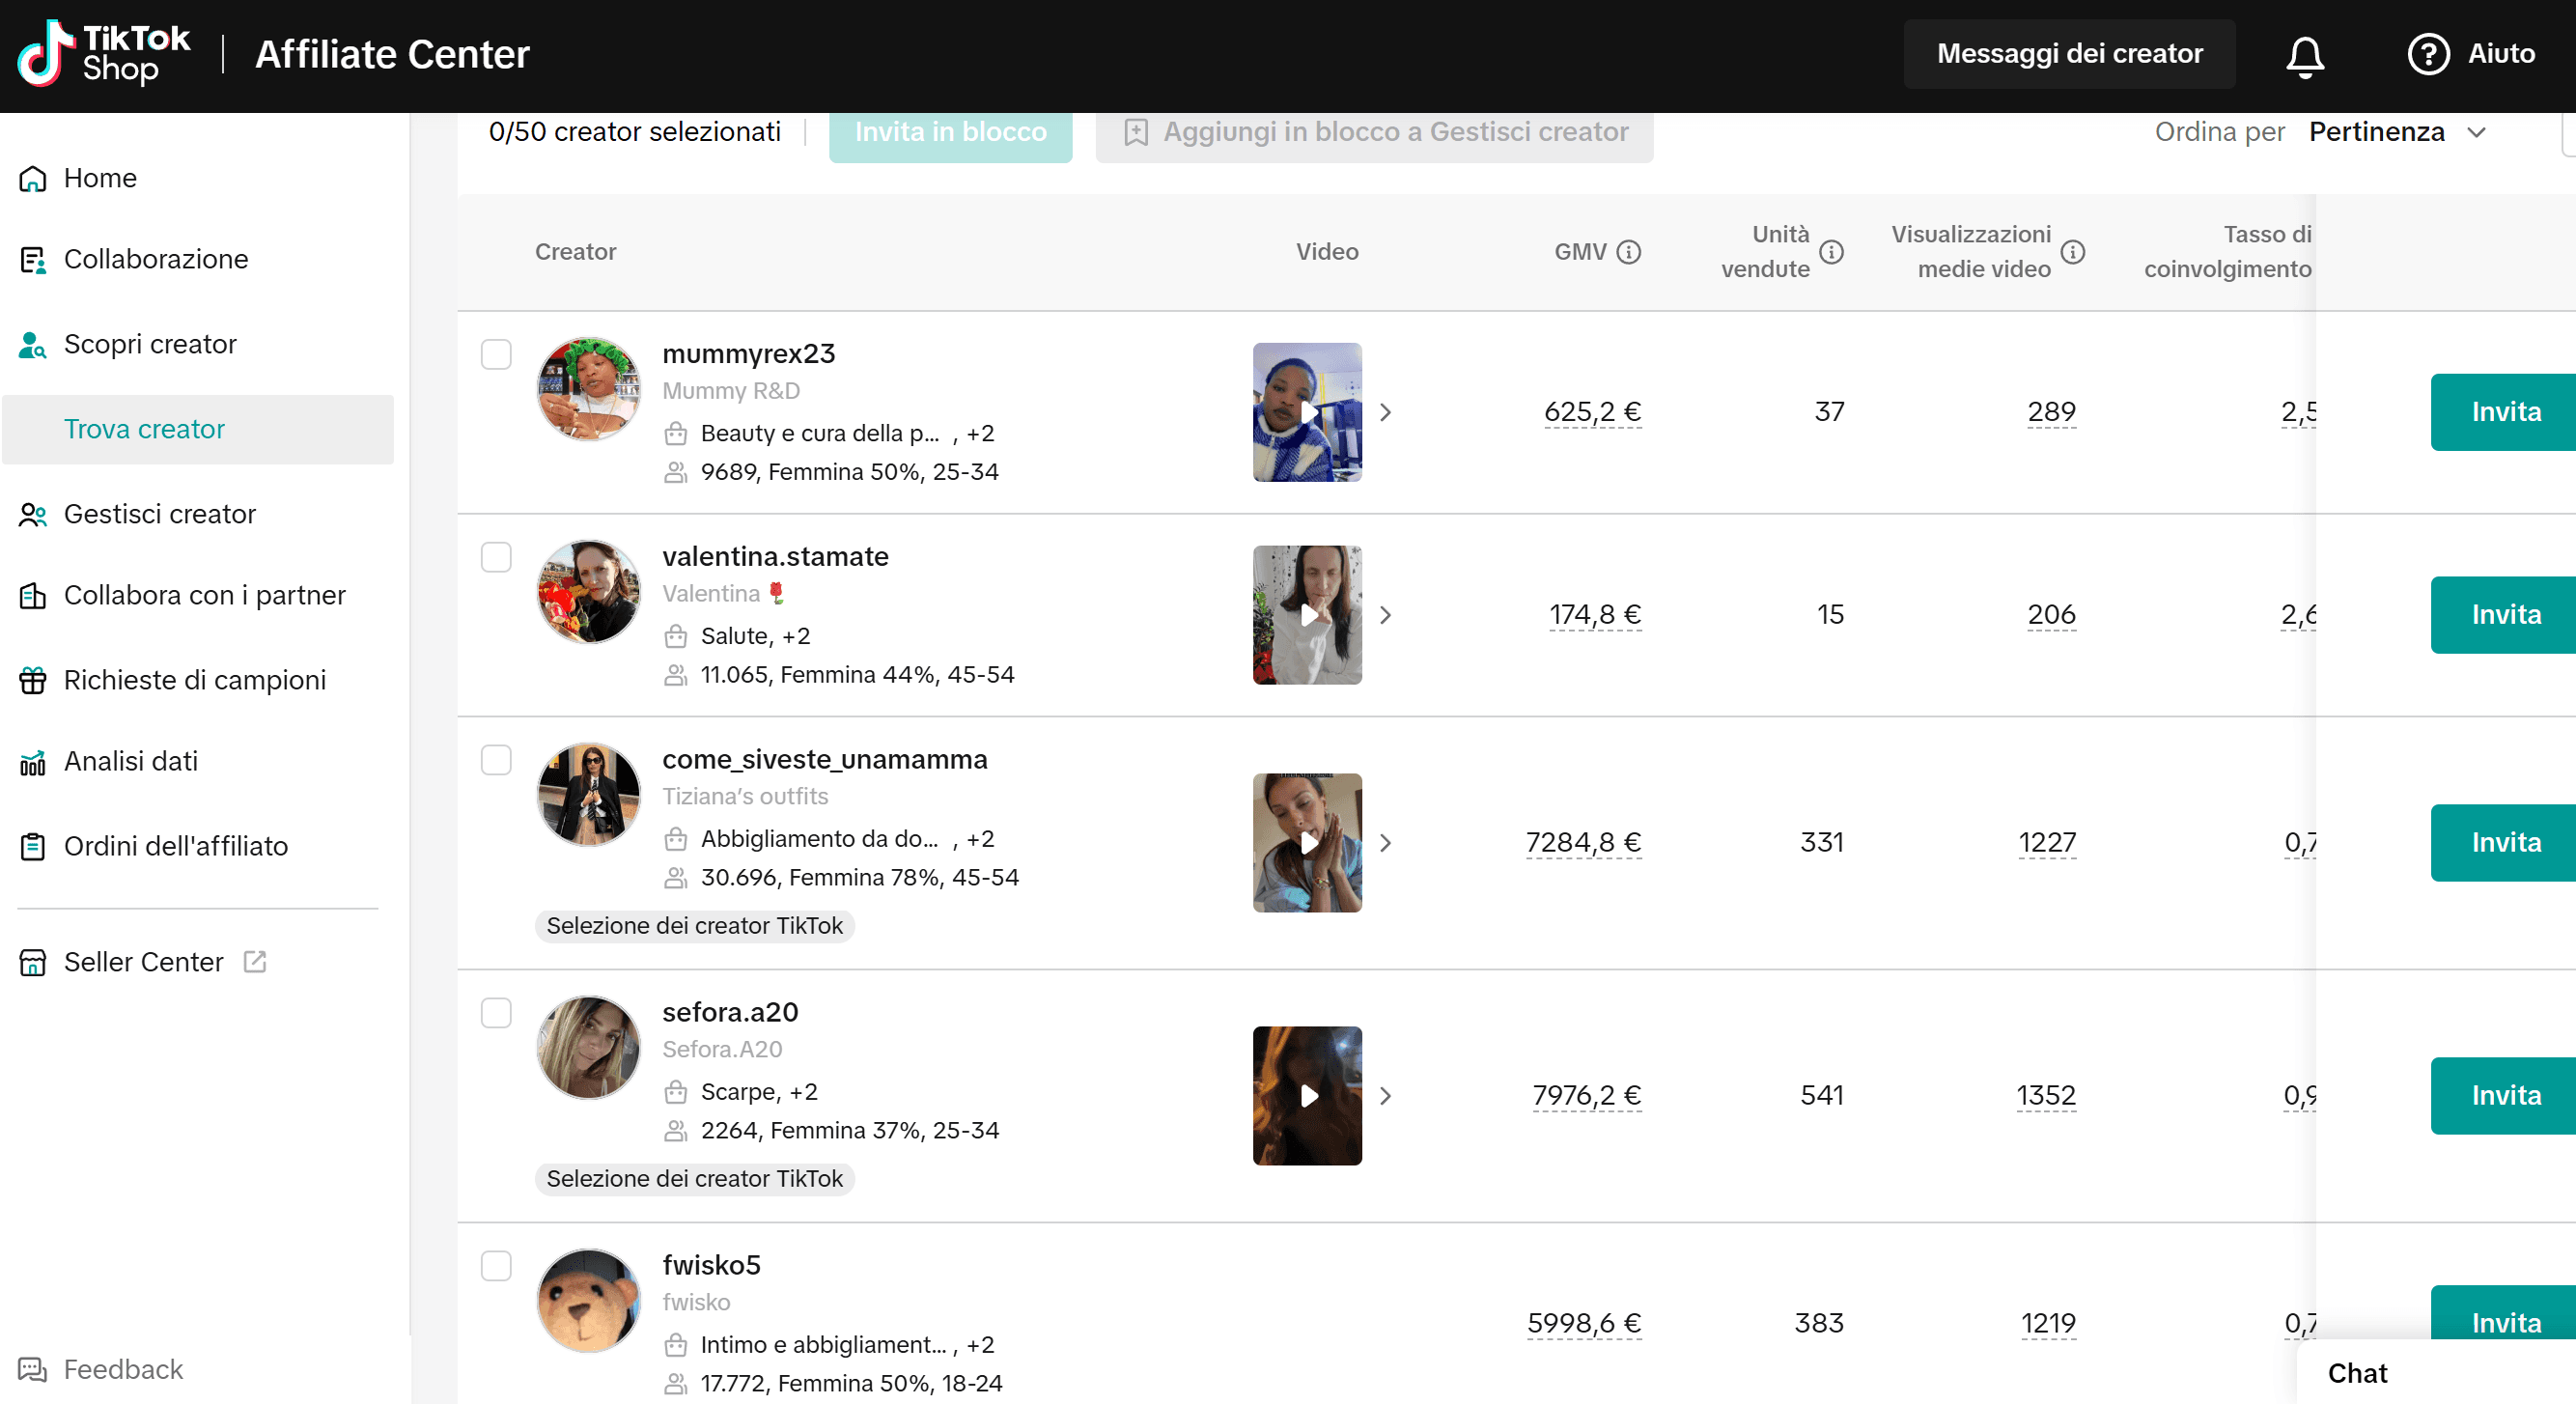Click the Ordini dell'affiliato clipboard icon

[x=33, y=846]
